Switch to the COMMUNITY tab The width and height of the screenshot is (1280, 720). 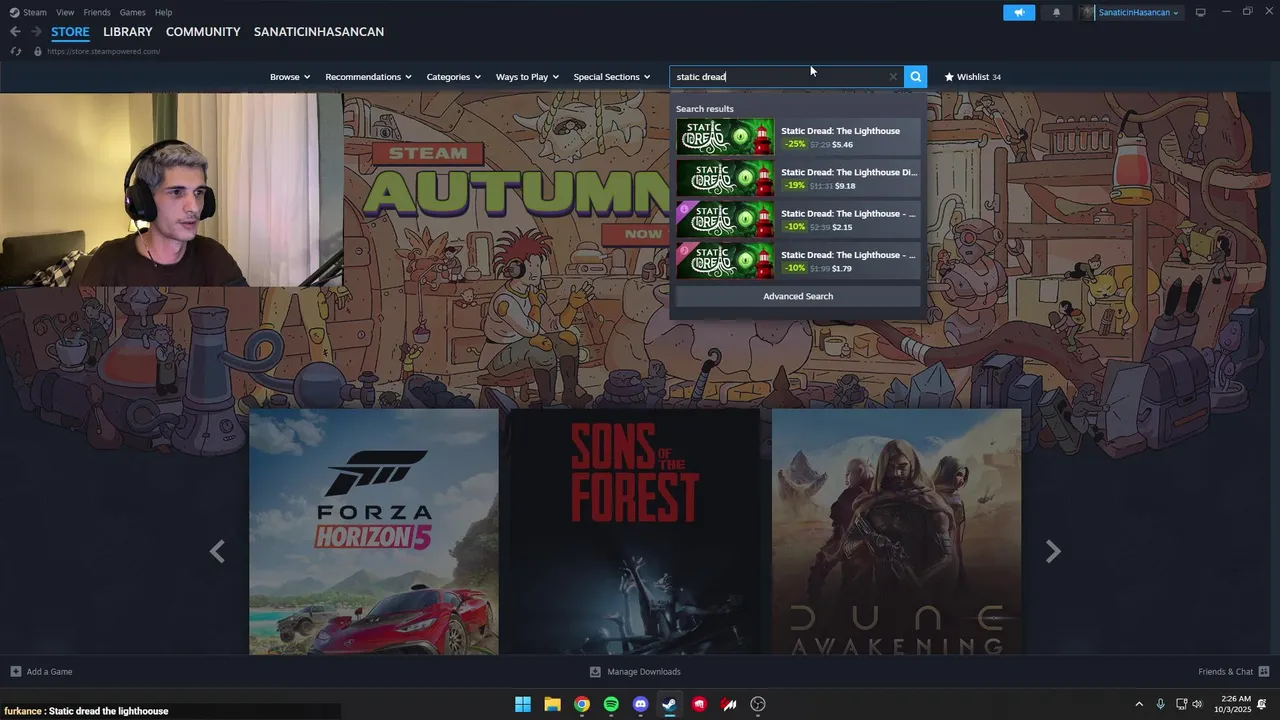(x=203, y=32)
